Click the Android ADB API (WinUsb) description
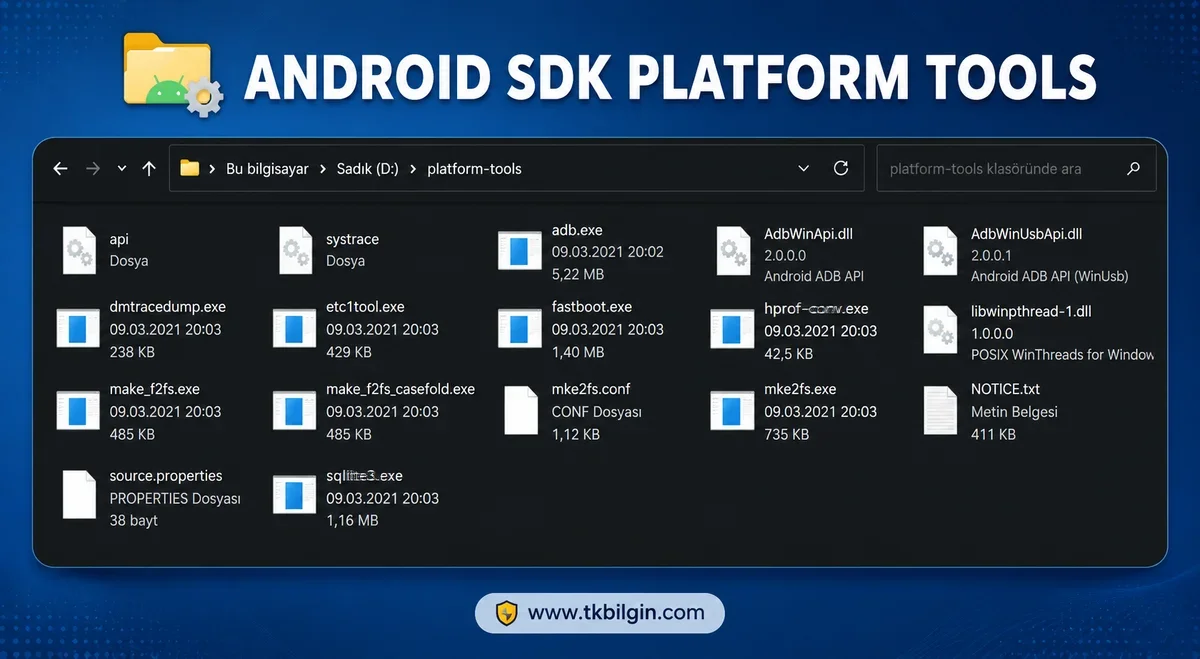 point(1049,277)
